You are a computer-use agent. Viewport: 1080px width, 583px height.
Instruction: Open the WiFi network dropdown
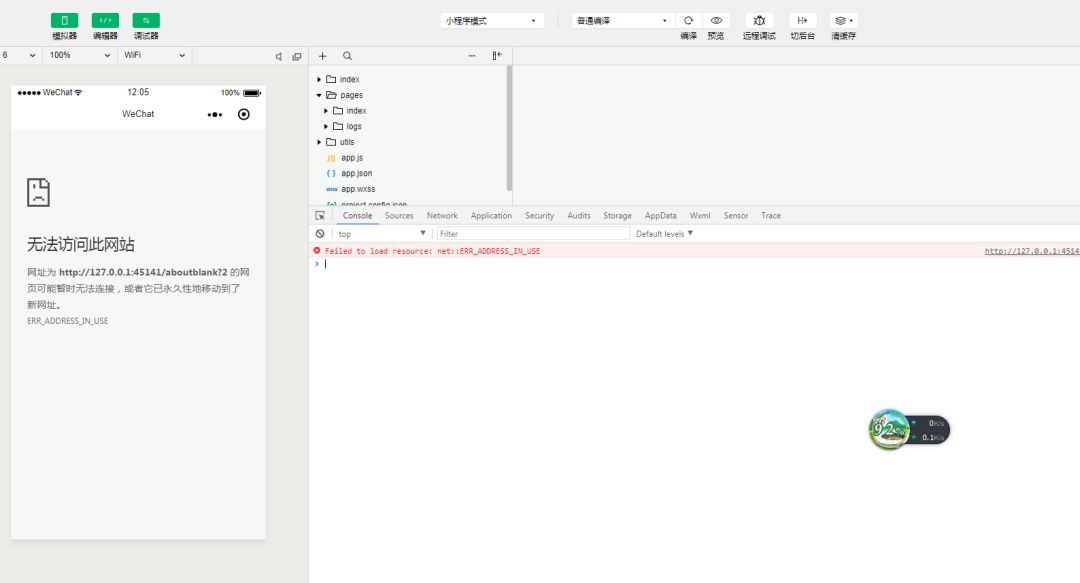[154, 55]
